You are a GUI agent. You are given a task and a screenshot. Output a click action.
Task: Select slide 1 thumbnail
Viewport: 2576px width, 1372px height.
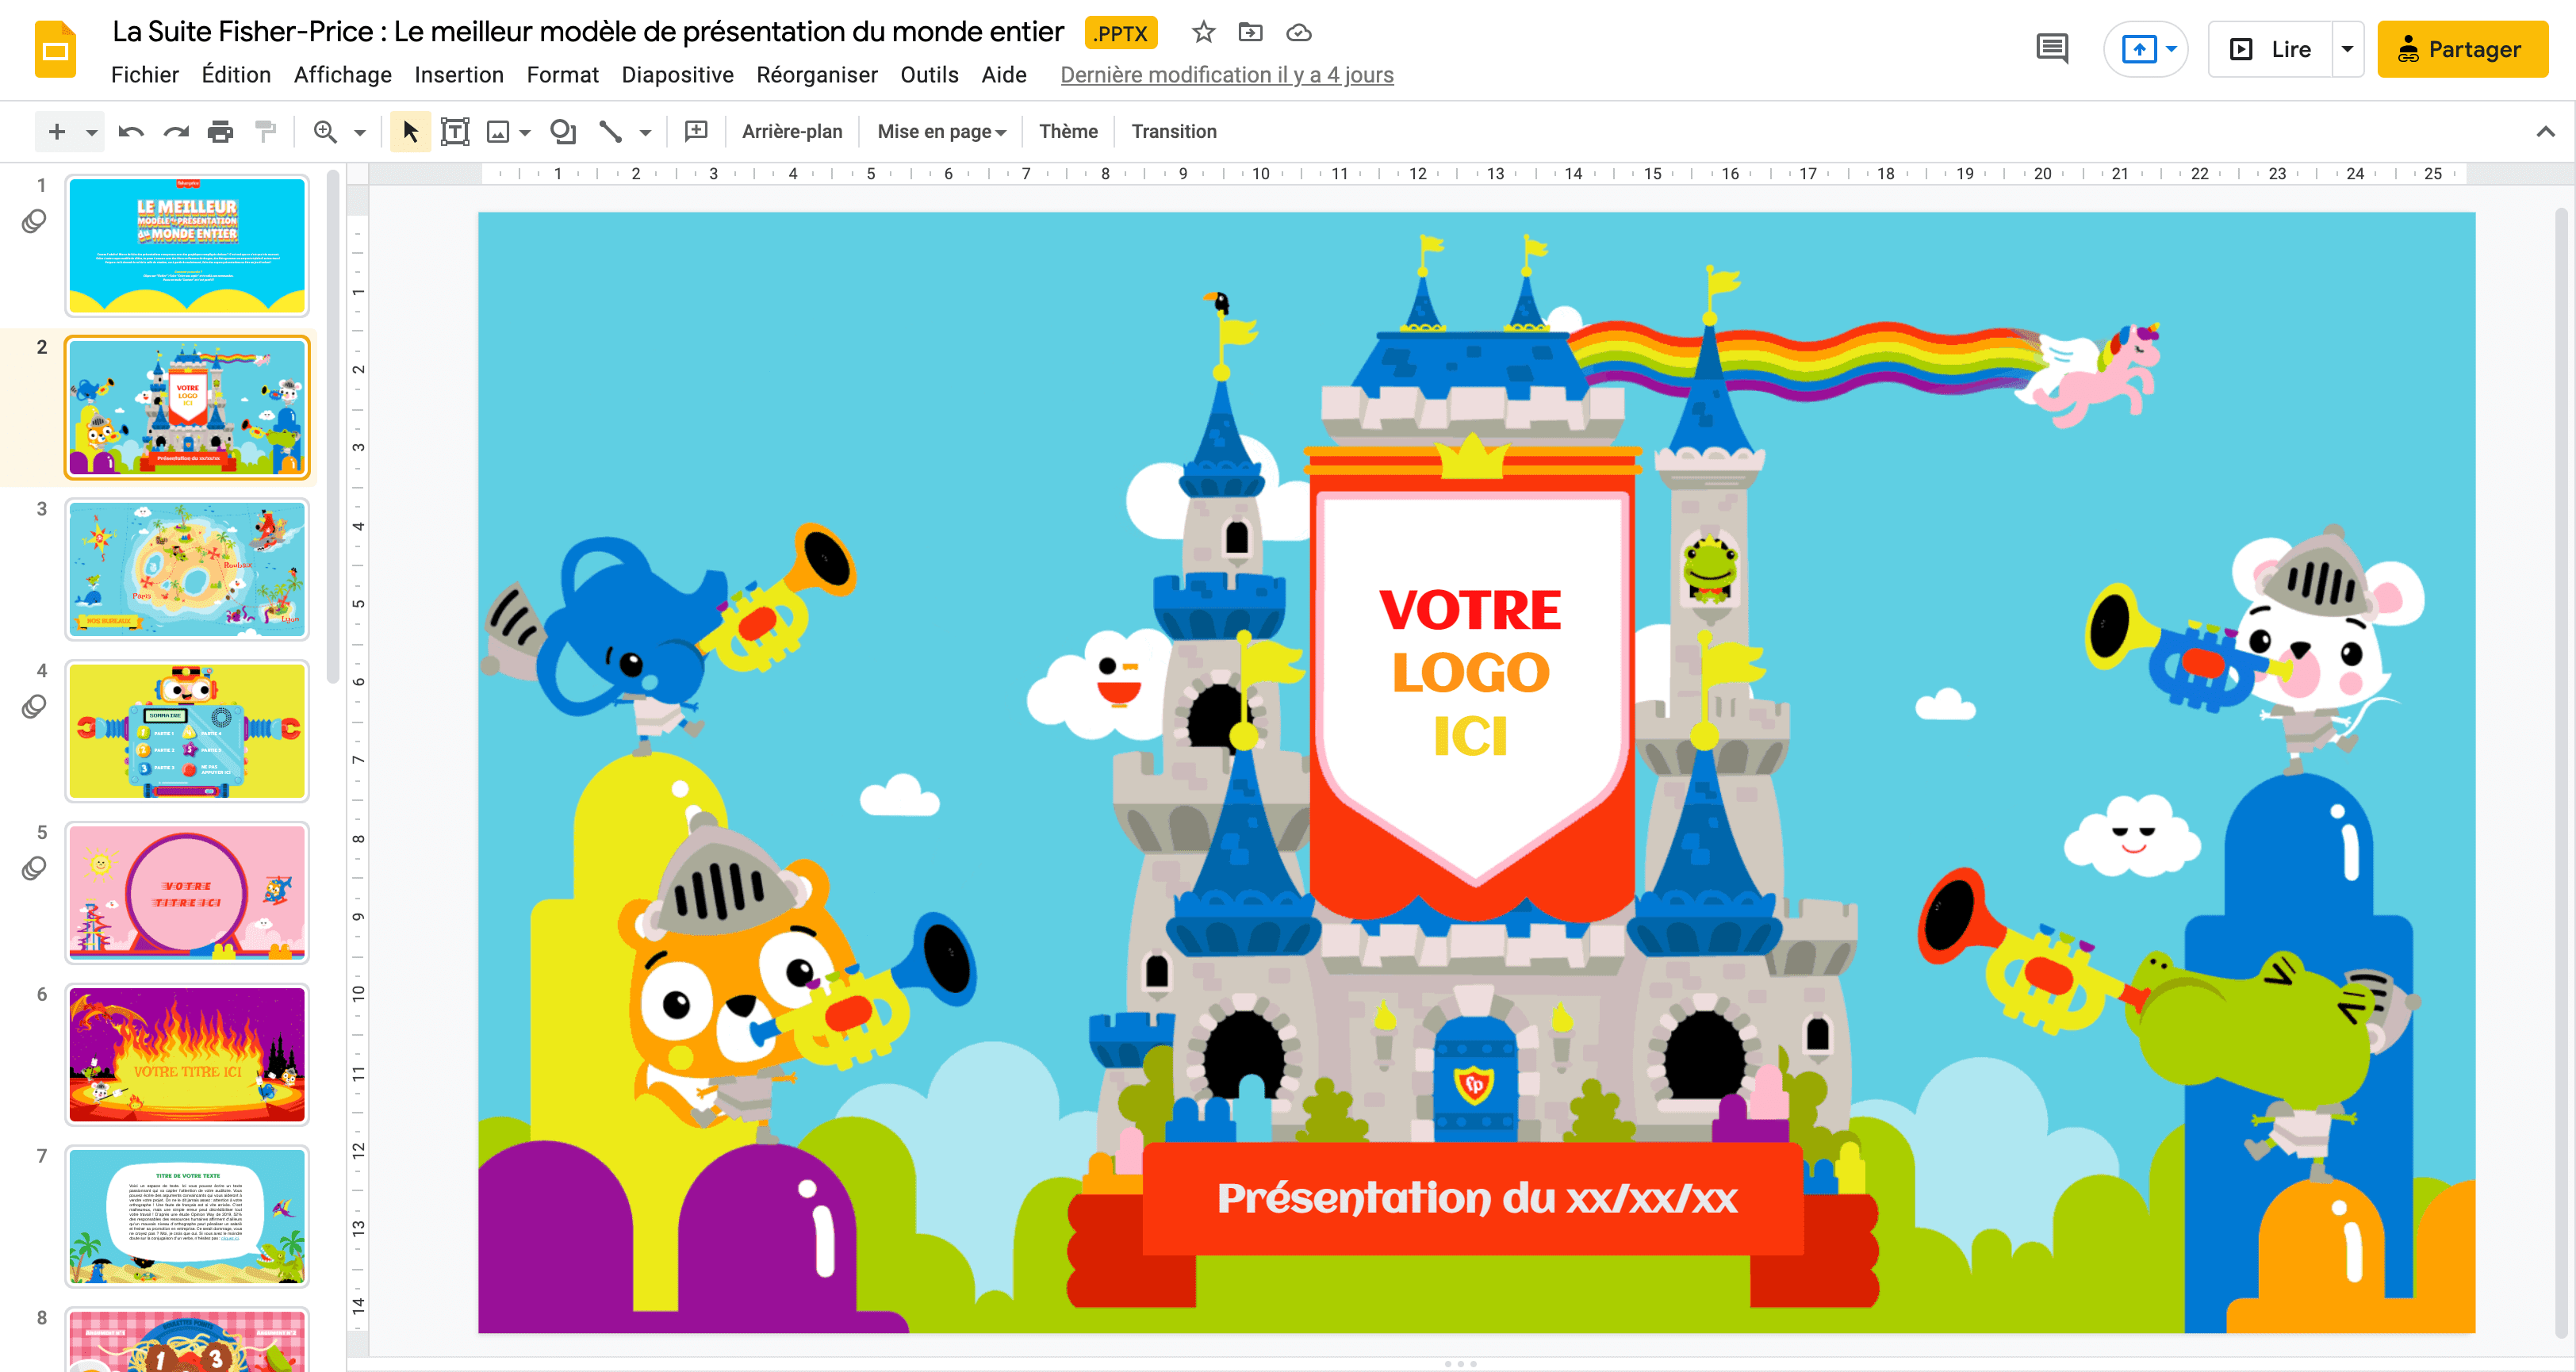click(187, 246)
